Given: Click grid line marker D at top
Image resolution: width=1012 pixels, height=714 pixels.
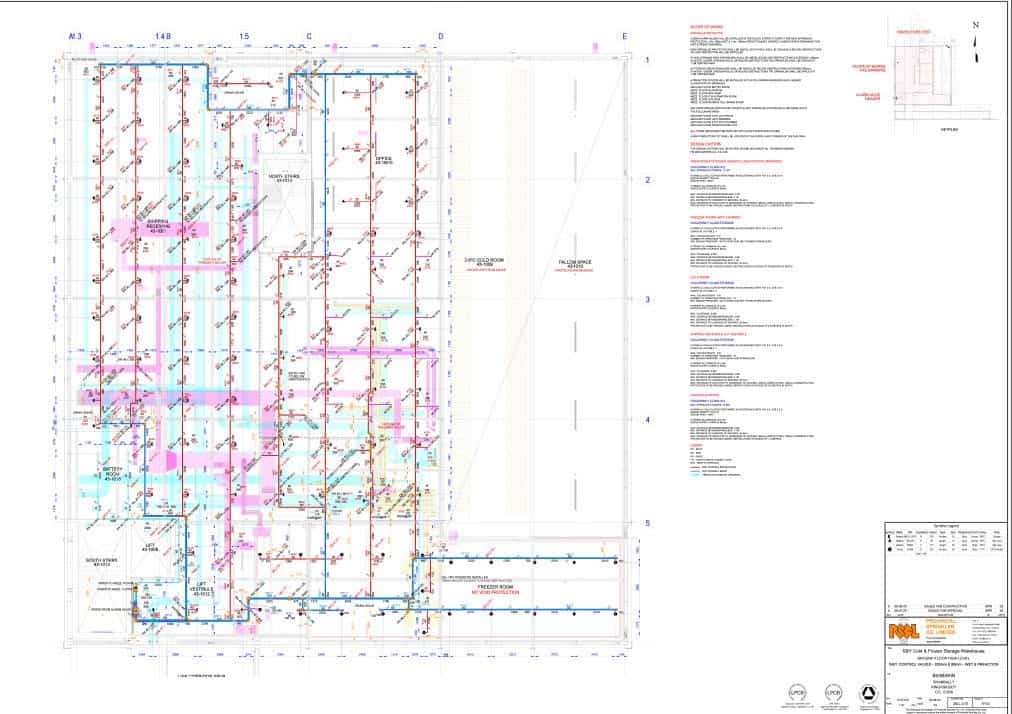Looking at the screenshot, I should 439,37.
